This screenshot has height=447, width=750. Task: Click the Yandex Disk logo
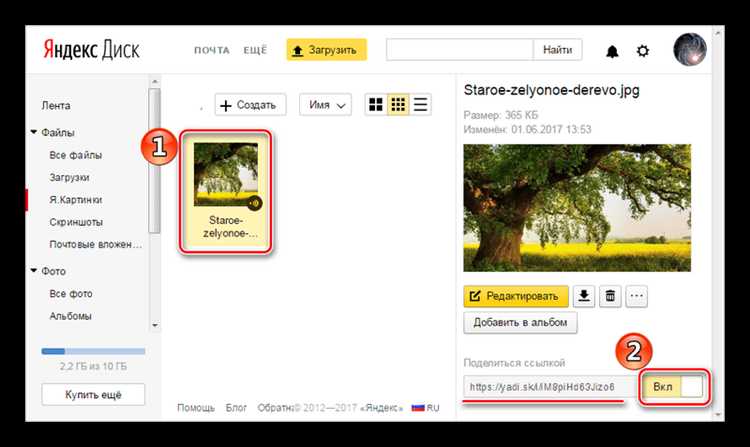tap(91, 50)
